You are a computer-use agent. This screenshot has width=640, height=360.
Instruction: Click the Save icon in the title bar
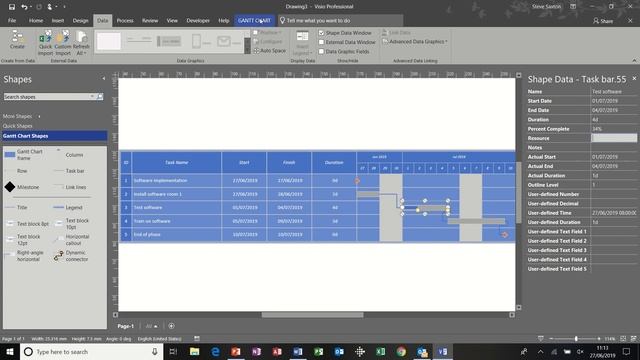pyautogui.click(x=12, y=7)
